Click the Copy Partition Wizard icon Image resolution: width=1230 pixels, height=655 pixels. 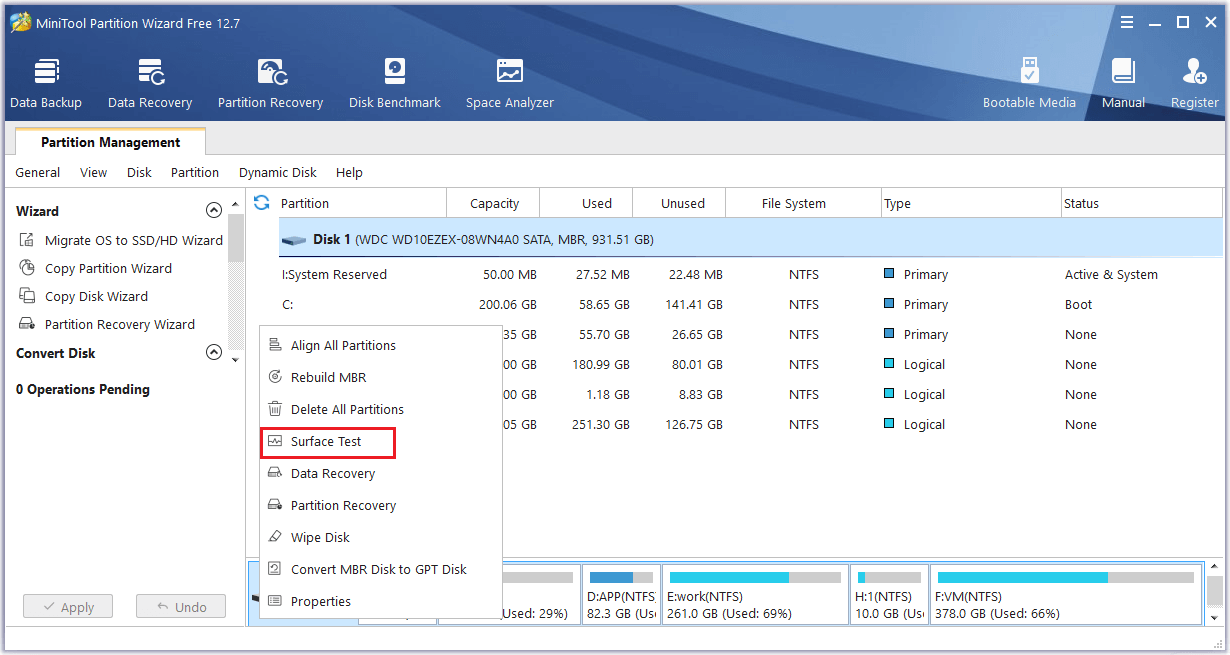pyautogui.click(x=27, y=268)
